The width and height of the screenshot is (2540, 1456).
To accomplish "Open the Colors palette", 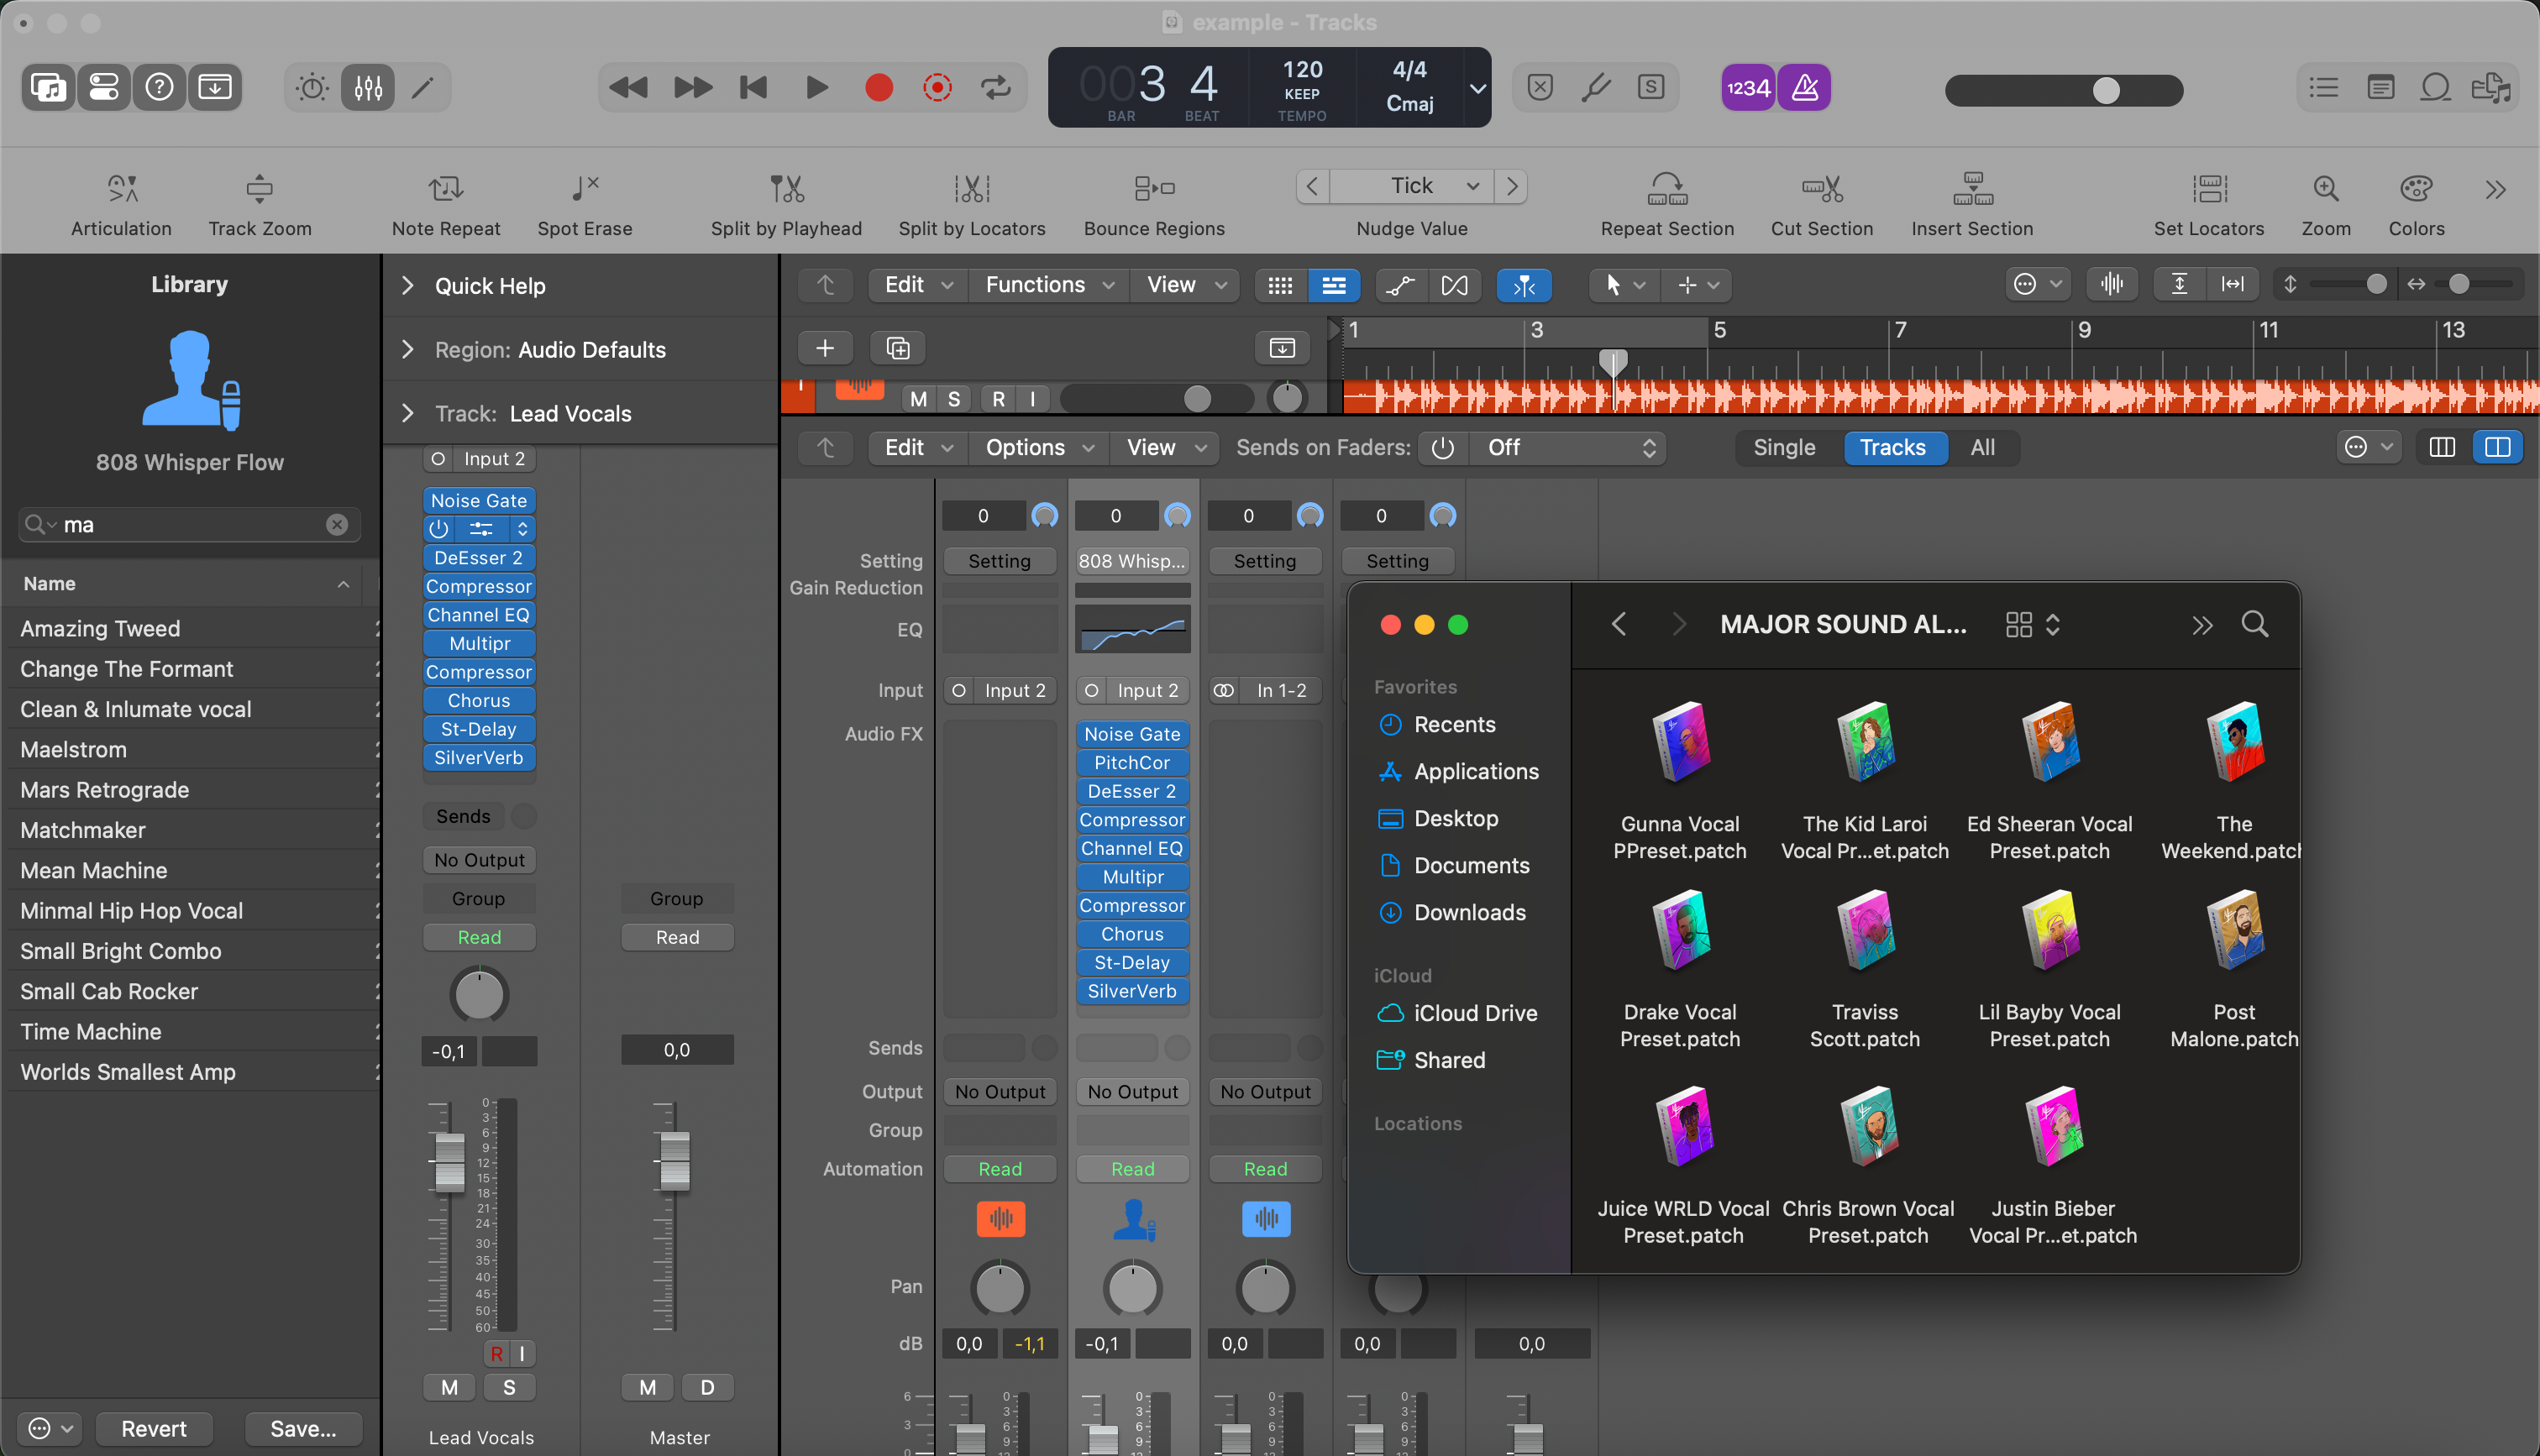I will 2415,190.
